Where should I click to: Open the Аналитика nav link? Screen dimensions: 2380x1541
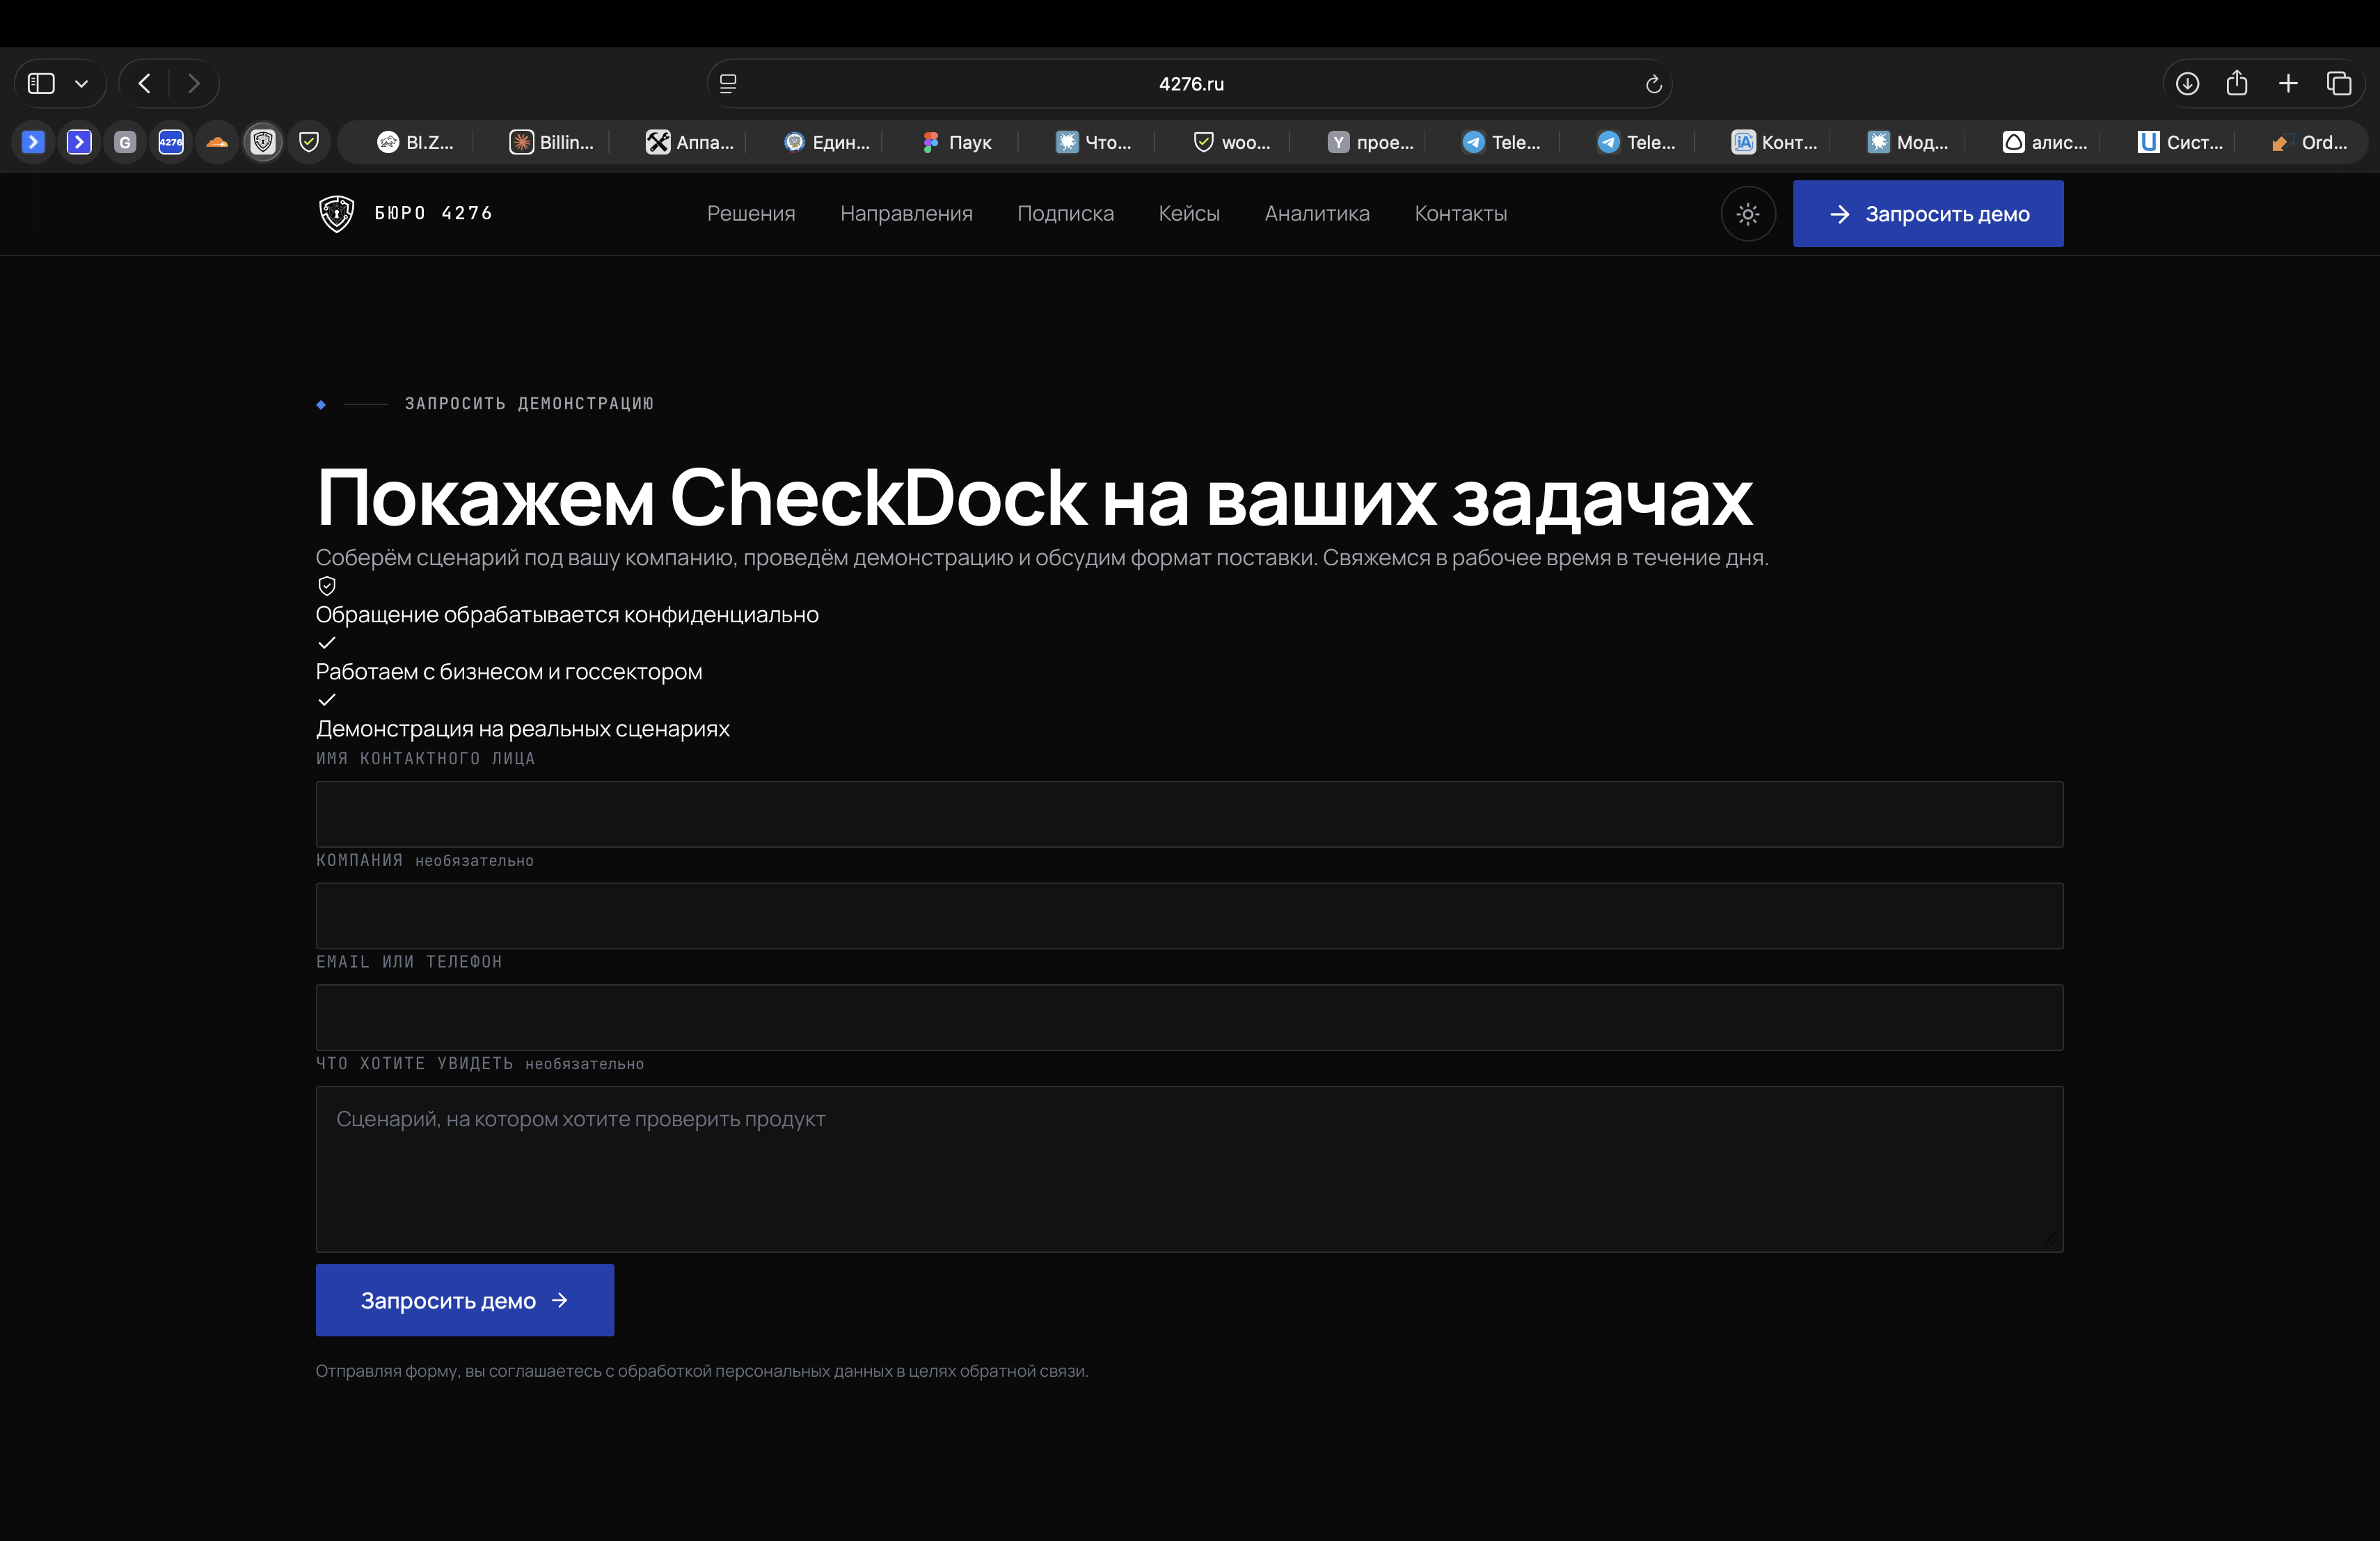(1317, 213)
